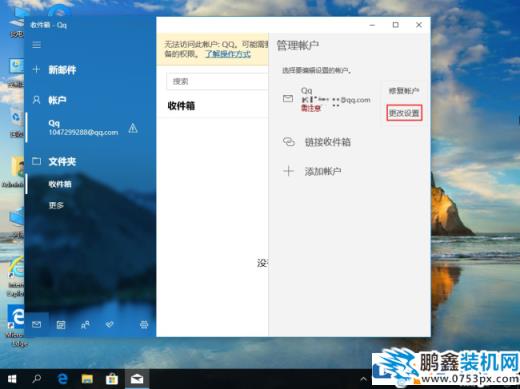Switch to Mail via bottom envelope icon
The height and width of the screenshot is (389, 520).
(36, 324)
